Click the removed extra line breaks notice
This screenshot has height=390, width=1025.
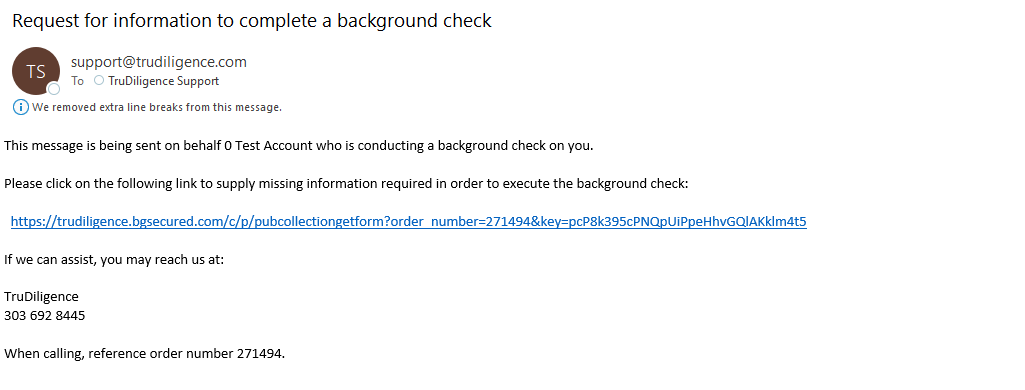pyautogui.click(x=157, y=107)
